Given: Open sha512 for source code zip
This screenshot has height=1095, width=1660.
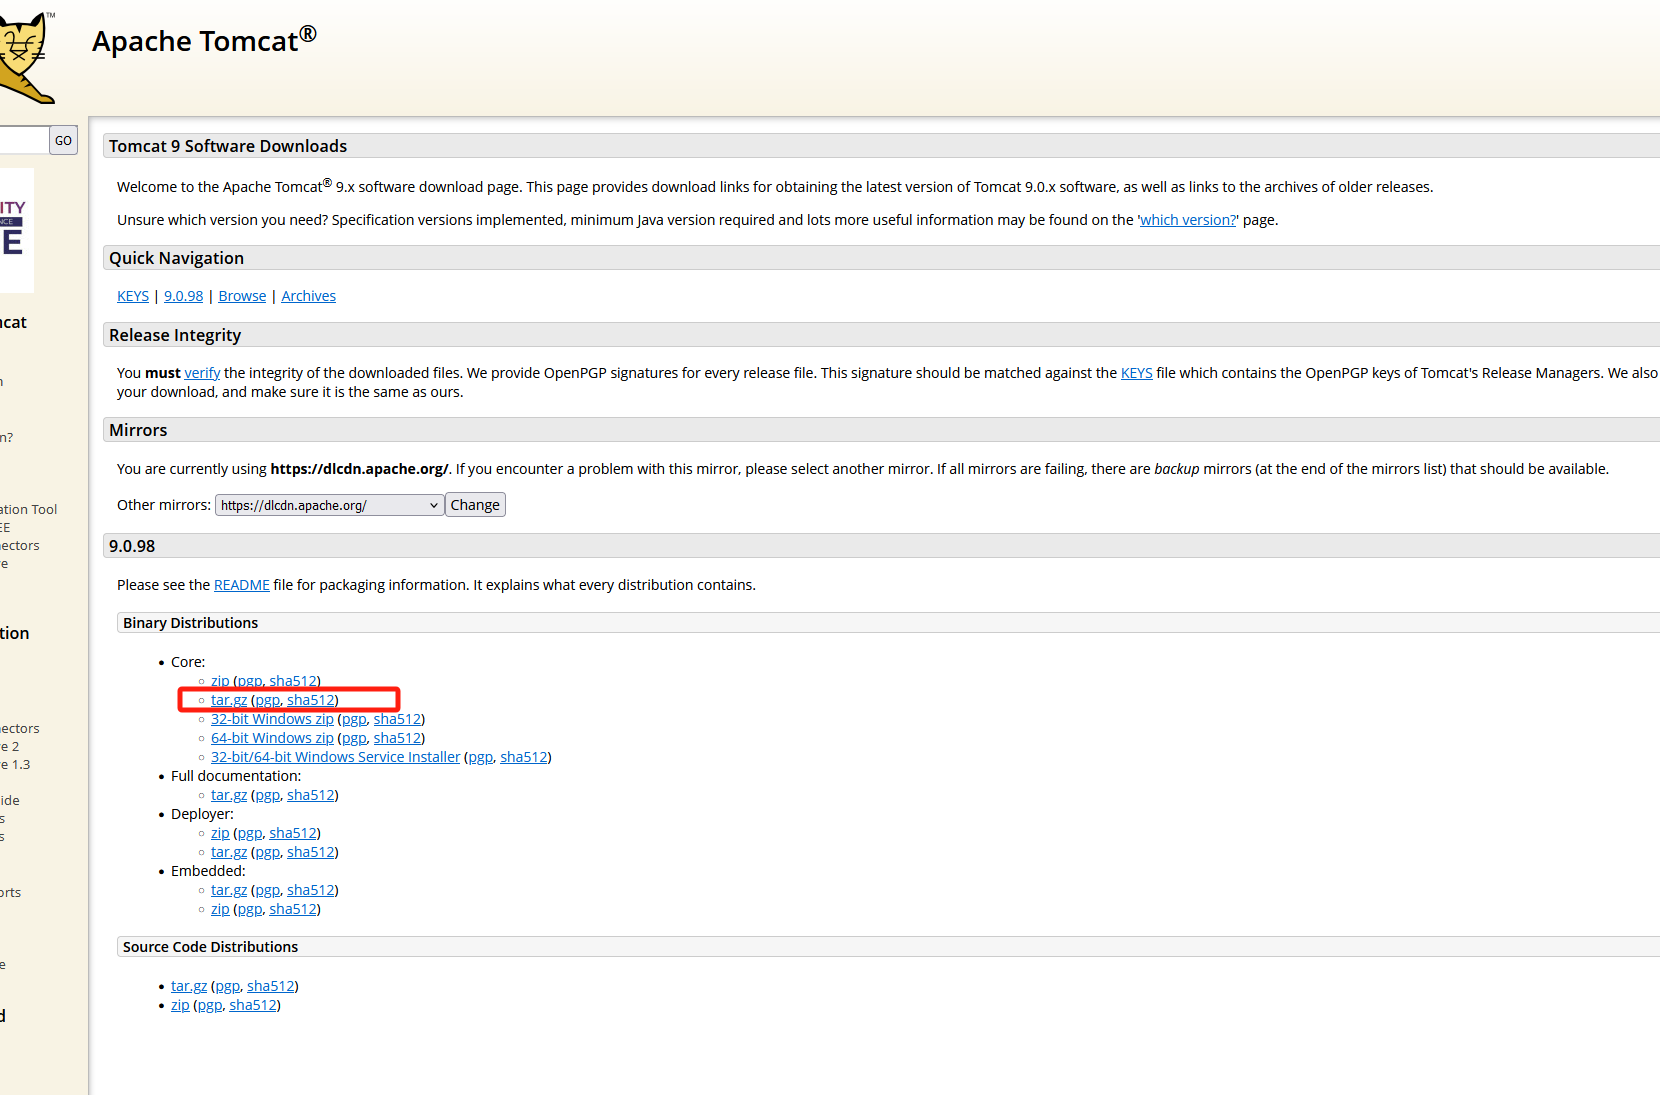Looking at the screenshot, I should (253, 1005).
